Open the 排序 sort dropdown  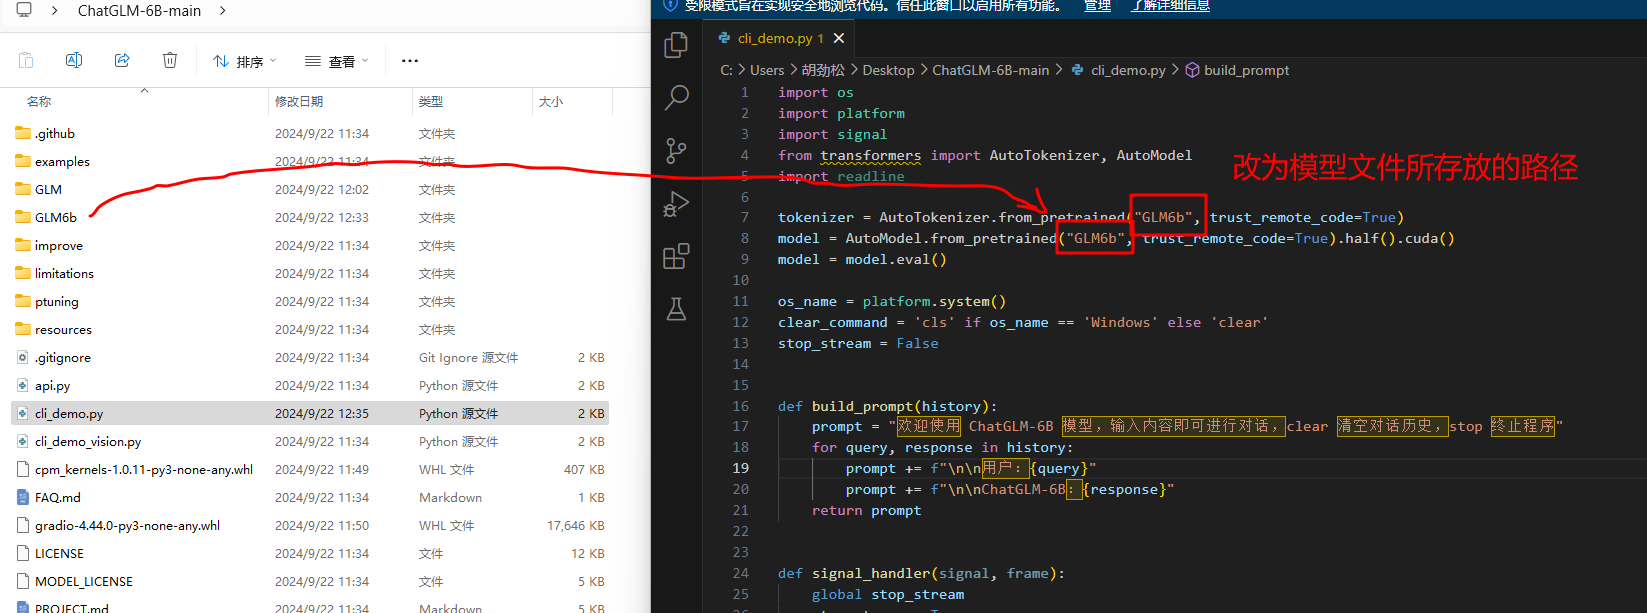click(245, 61)
